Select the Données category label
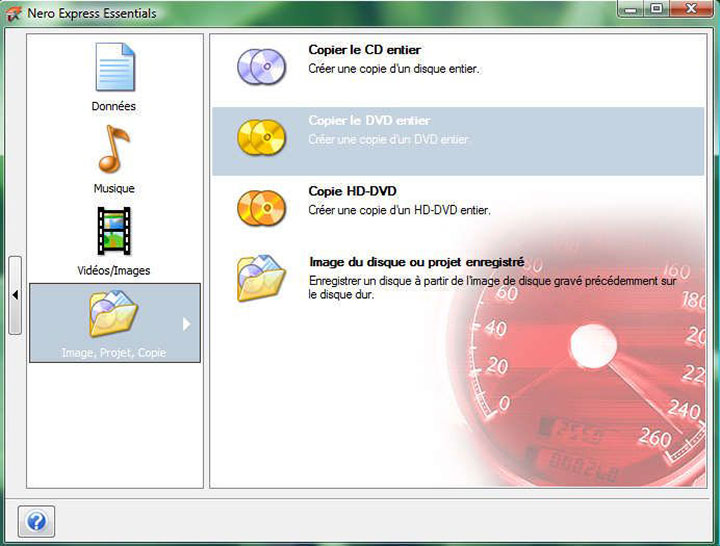The width and height of the screenshot is (720, 546). pos(113,106)
